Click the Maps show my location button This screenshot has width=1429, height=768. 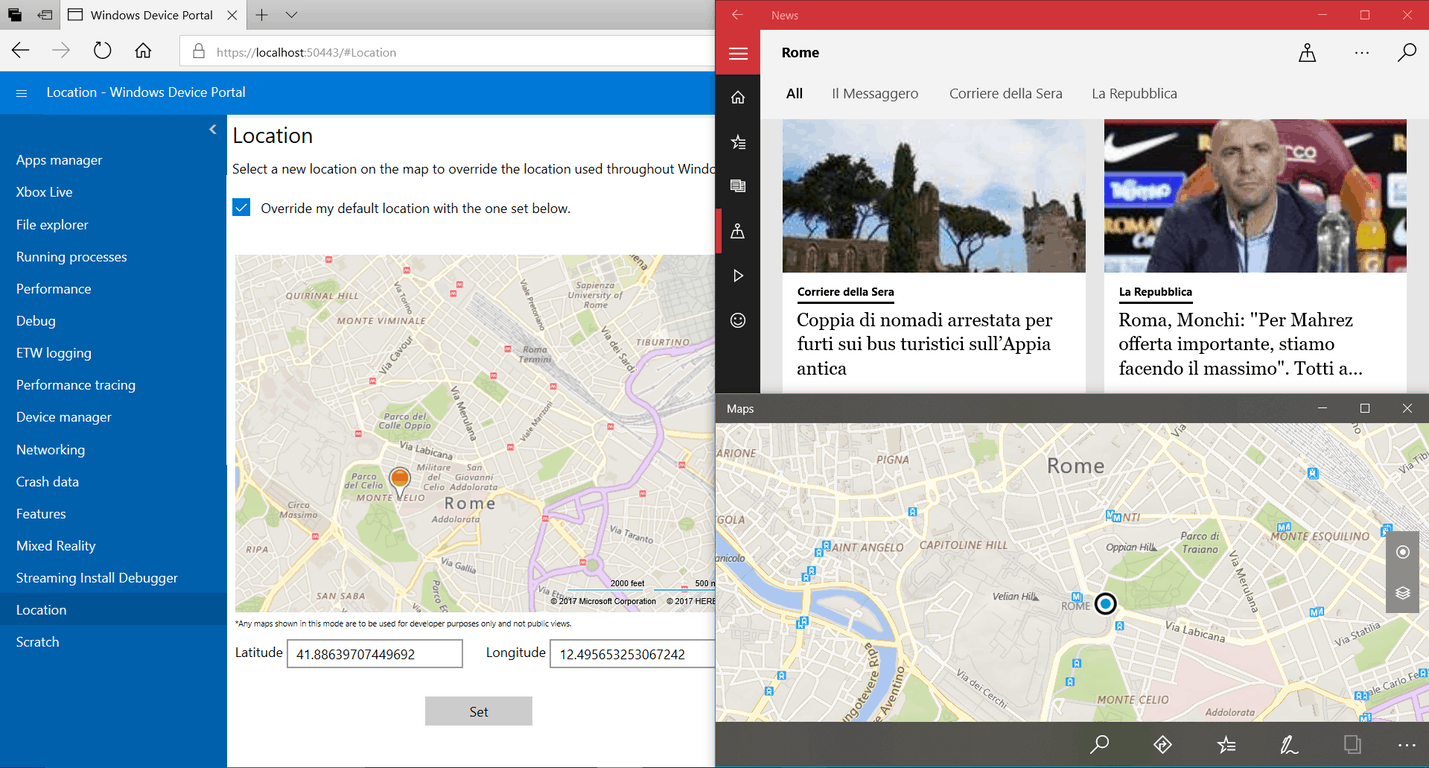1402,552
